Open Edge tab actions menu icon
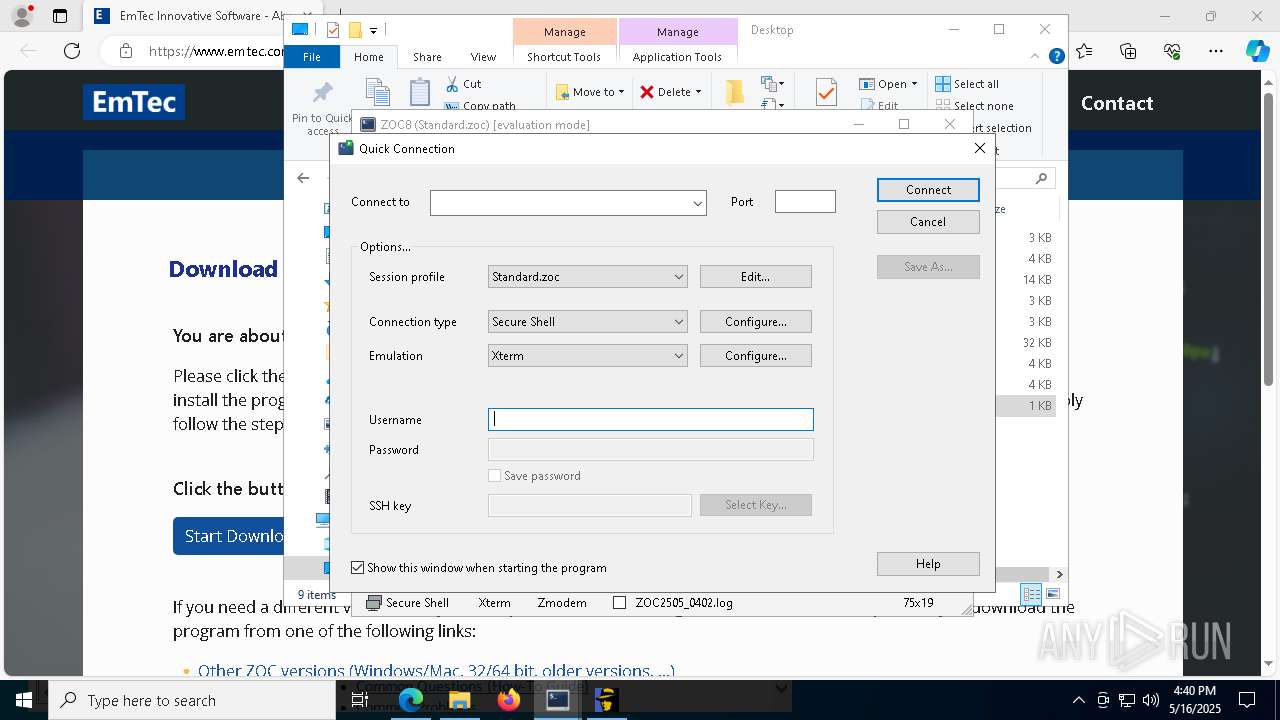This screenshot has width=1280, height=720. [x=60, y=16]
